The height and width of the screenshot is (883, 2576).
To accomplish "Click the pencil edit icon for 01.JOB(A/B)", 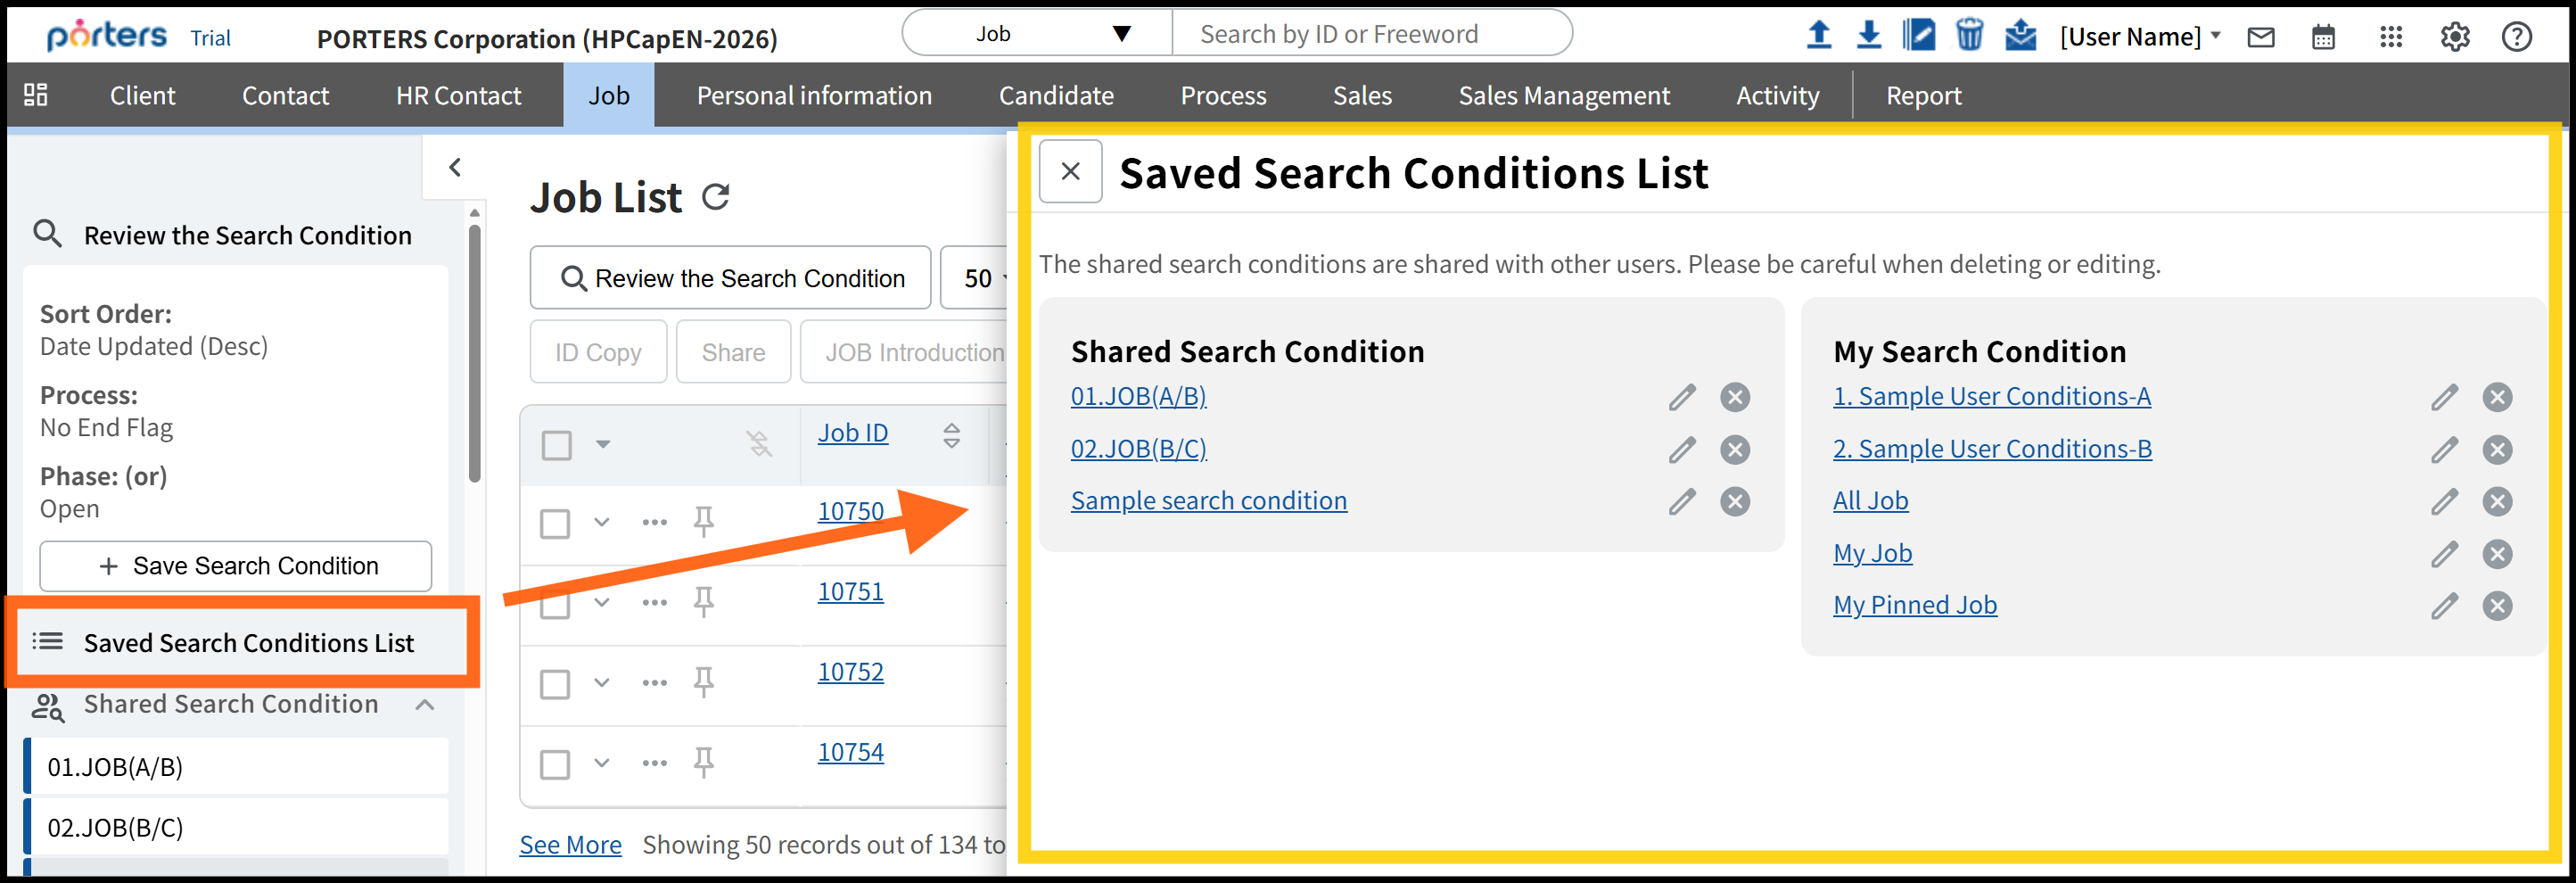I will (1682, 397).
